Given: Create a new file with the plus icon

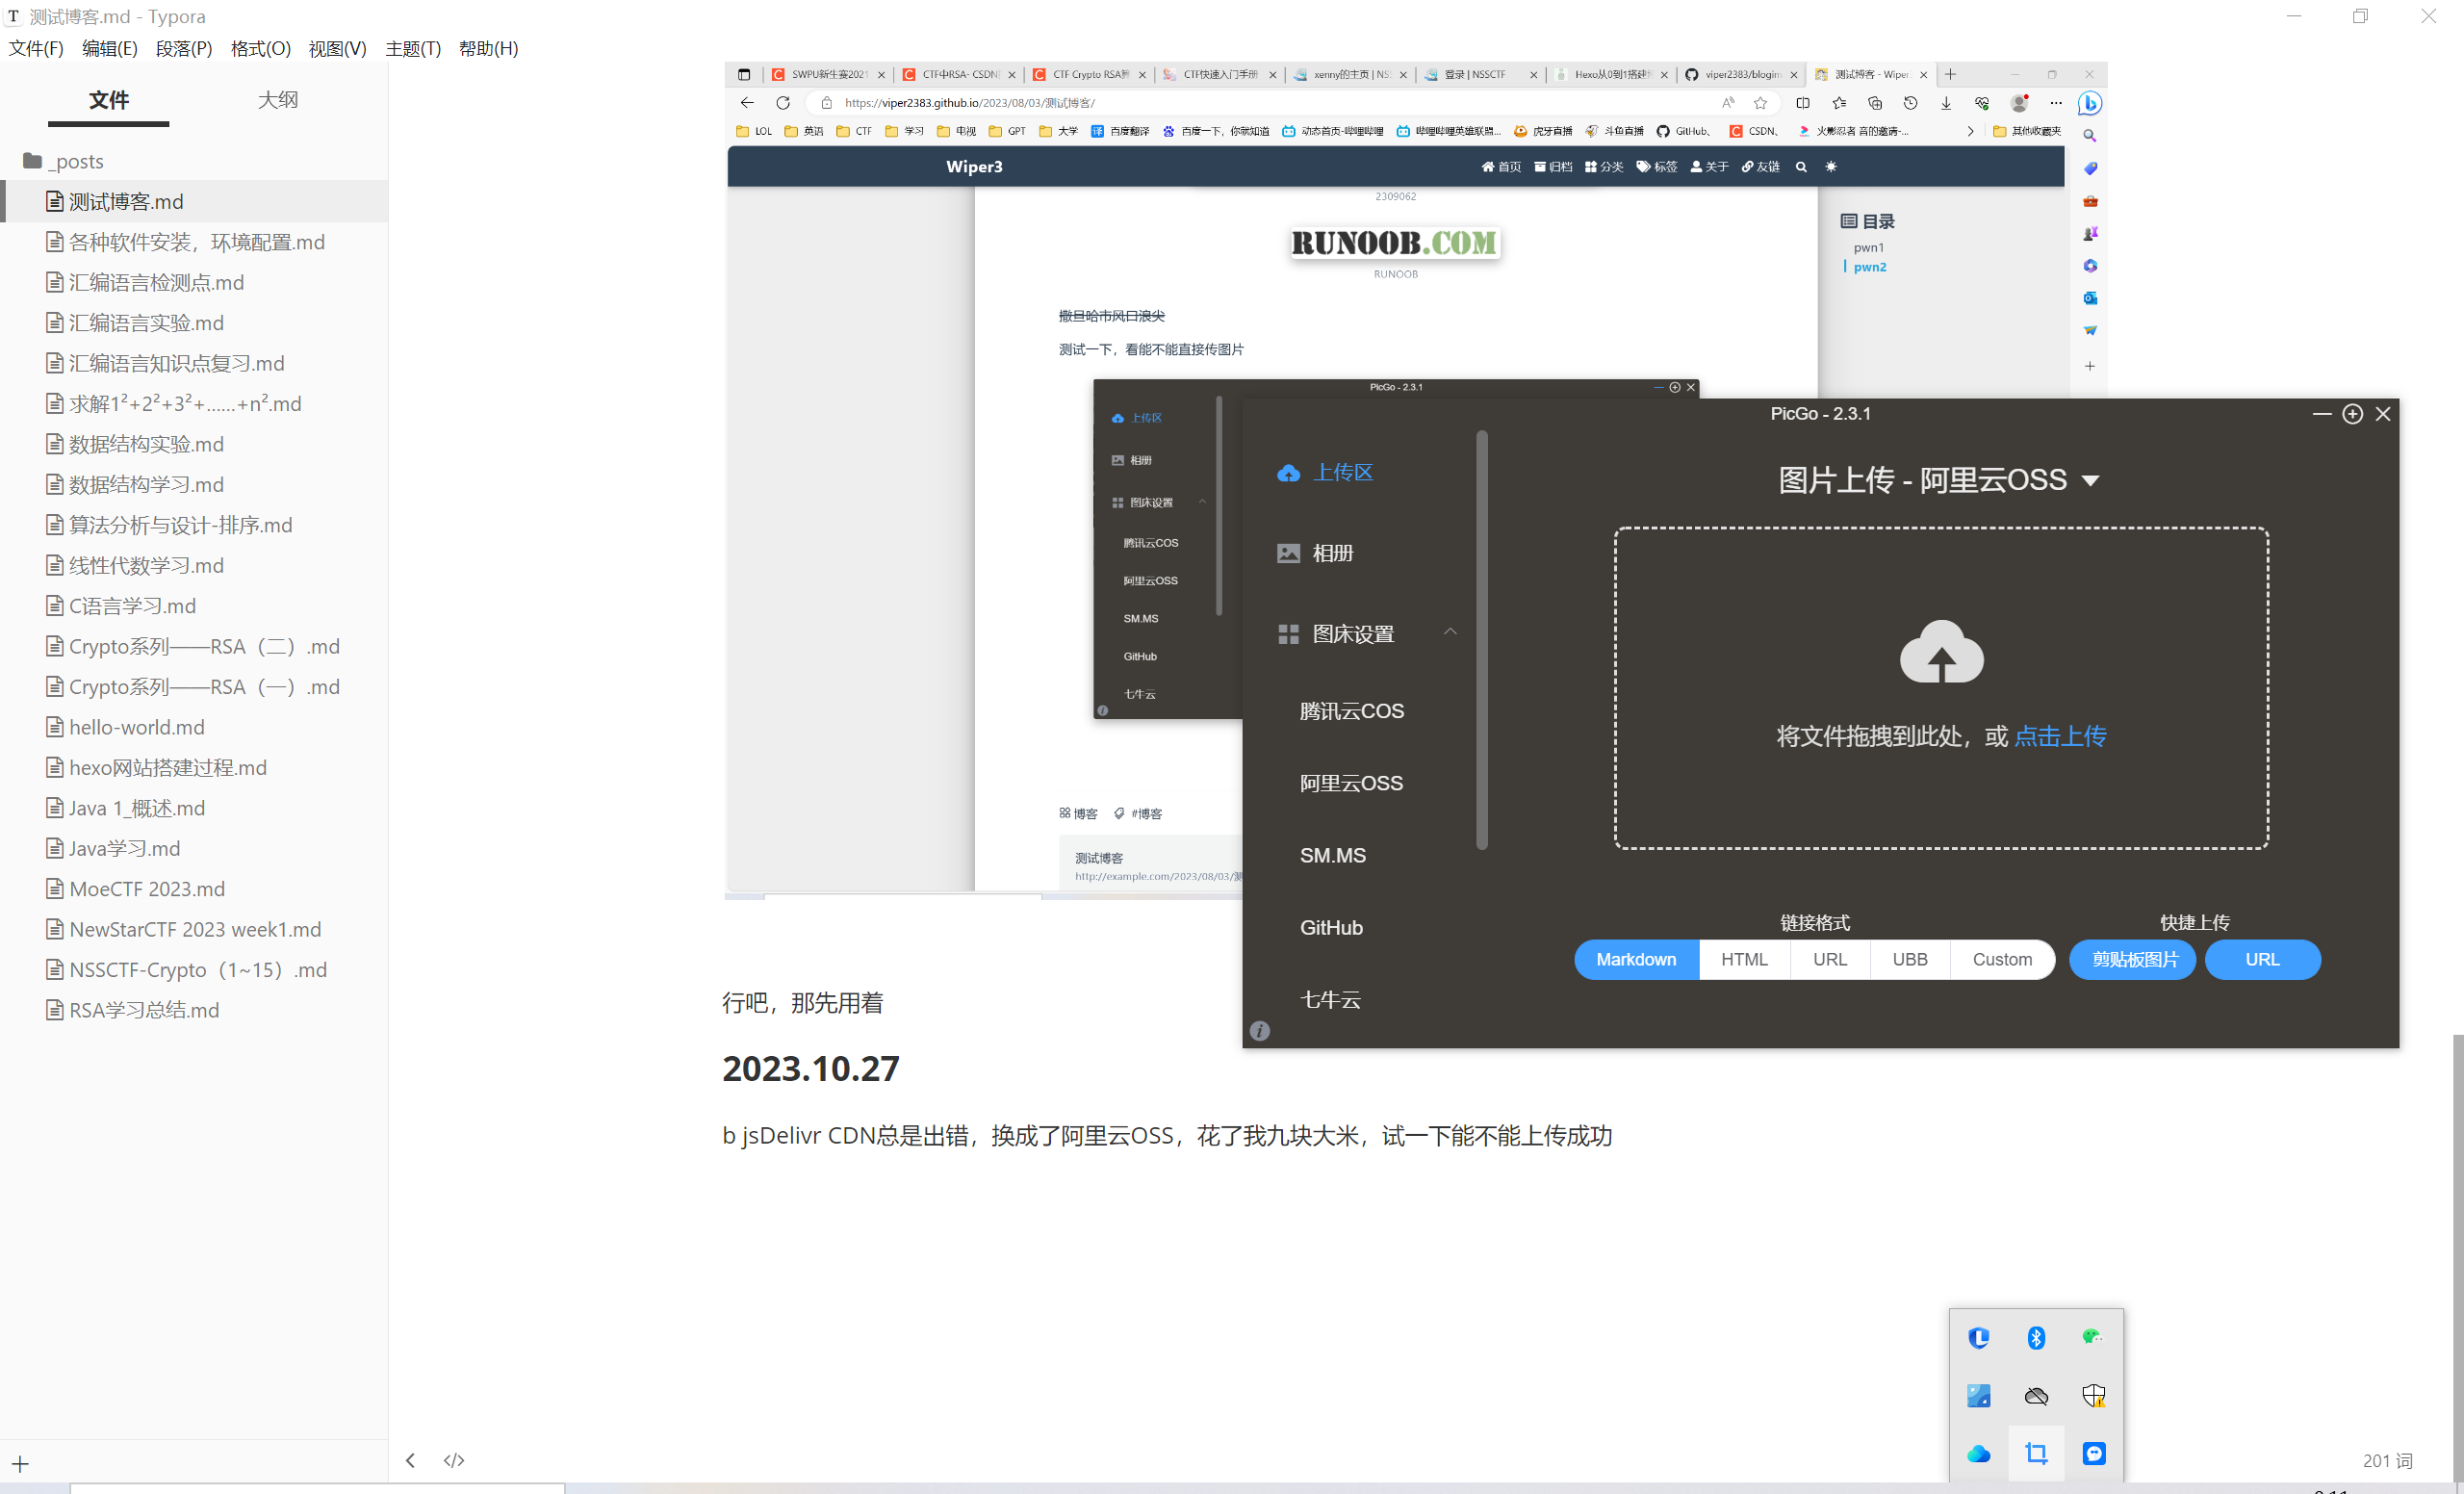Looking at the screenshot, I should click(20, 1464).
